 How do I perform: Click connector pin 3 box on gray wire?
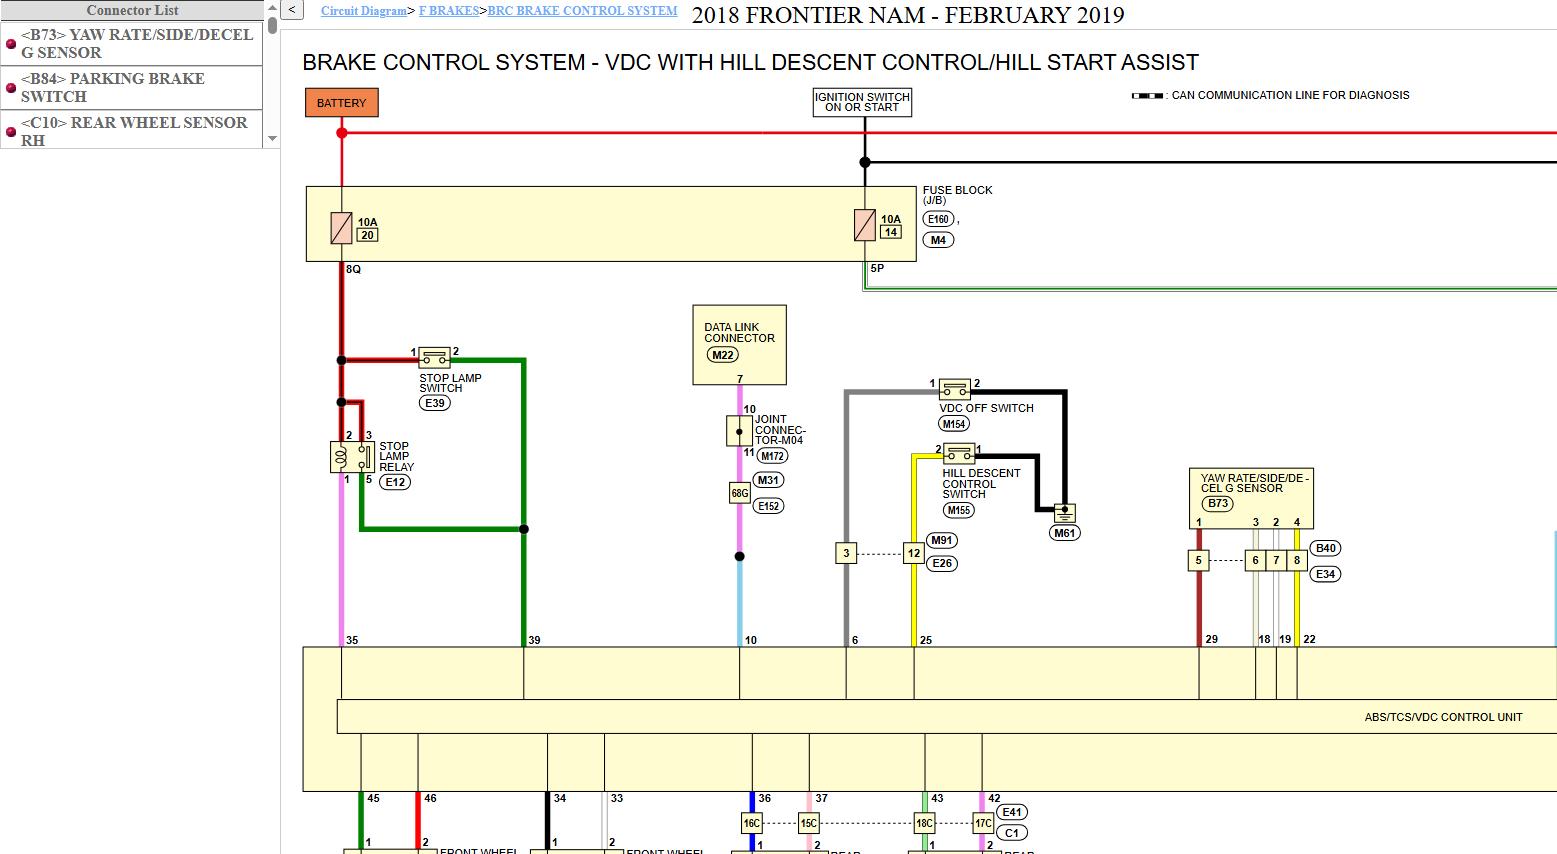pyautogui.click(x=846, y=553)
